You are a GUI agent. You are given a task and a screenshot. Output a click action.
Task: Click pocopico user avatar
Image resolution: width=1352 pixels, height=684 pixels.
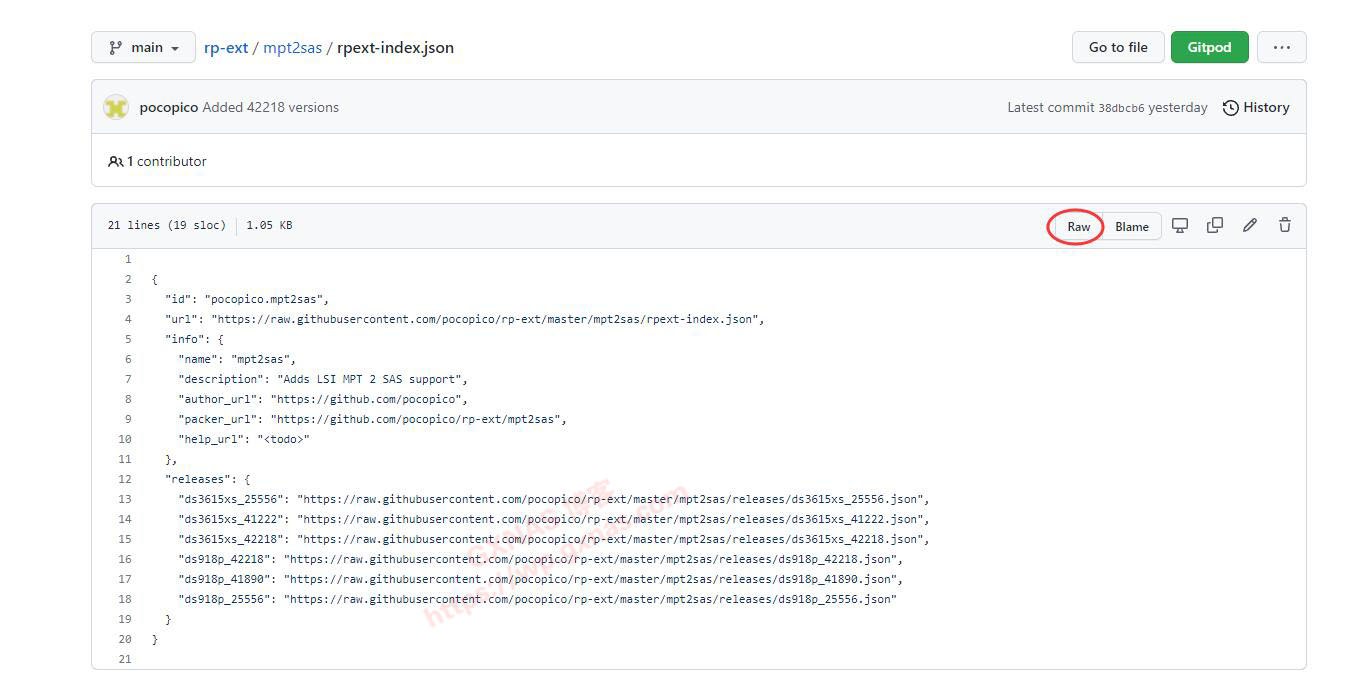tap(116, 107)
